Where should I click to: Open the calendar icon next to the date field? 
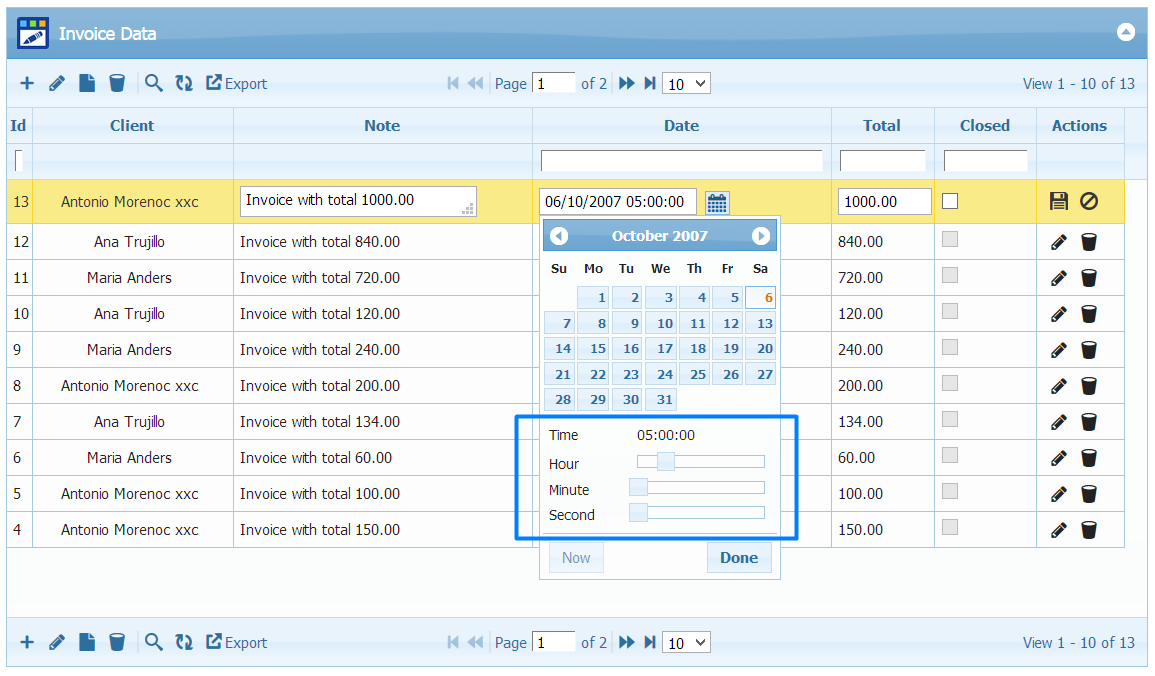pos(717,201)
